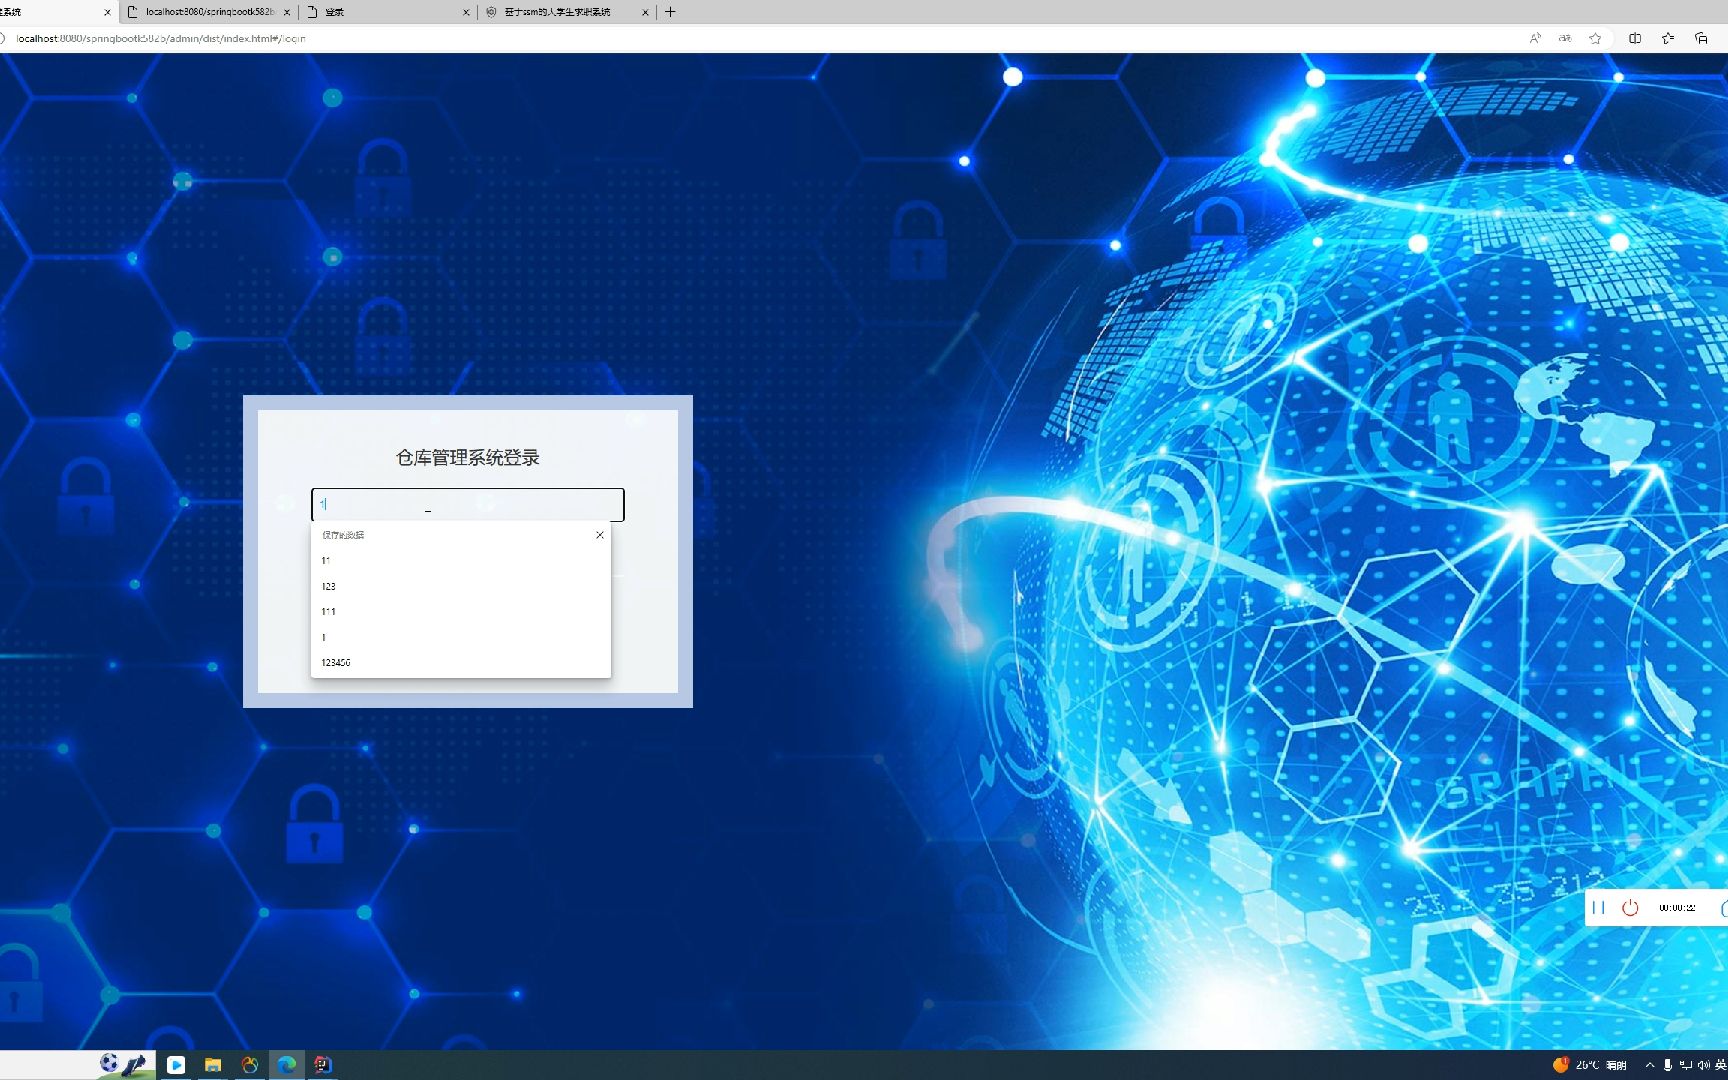The image size is (1728, 1080).
Task: Add this page to favorites star
Action: click(1595, 38)
